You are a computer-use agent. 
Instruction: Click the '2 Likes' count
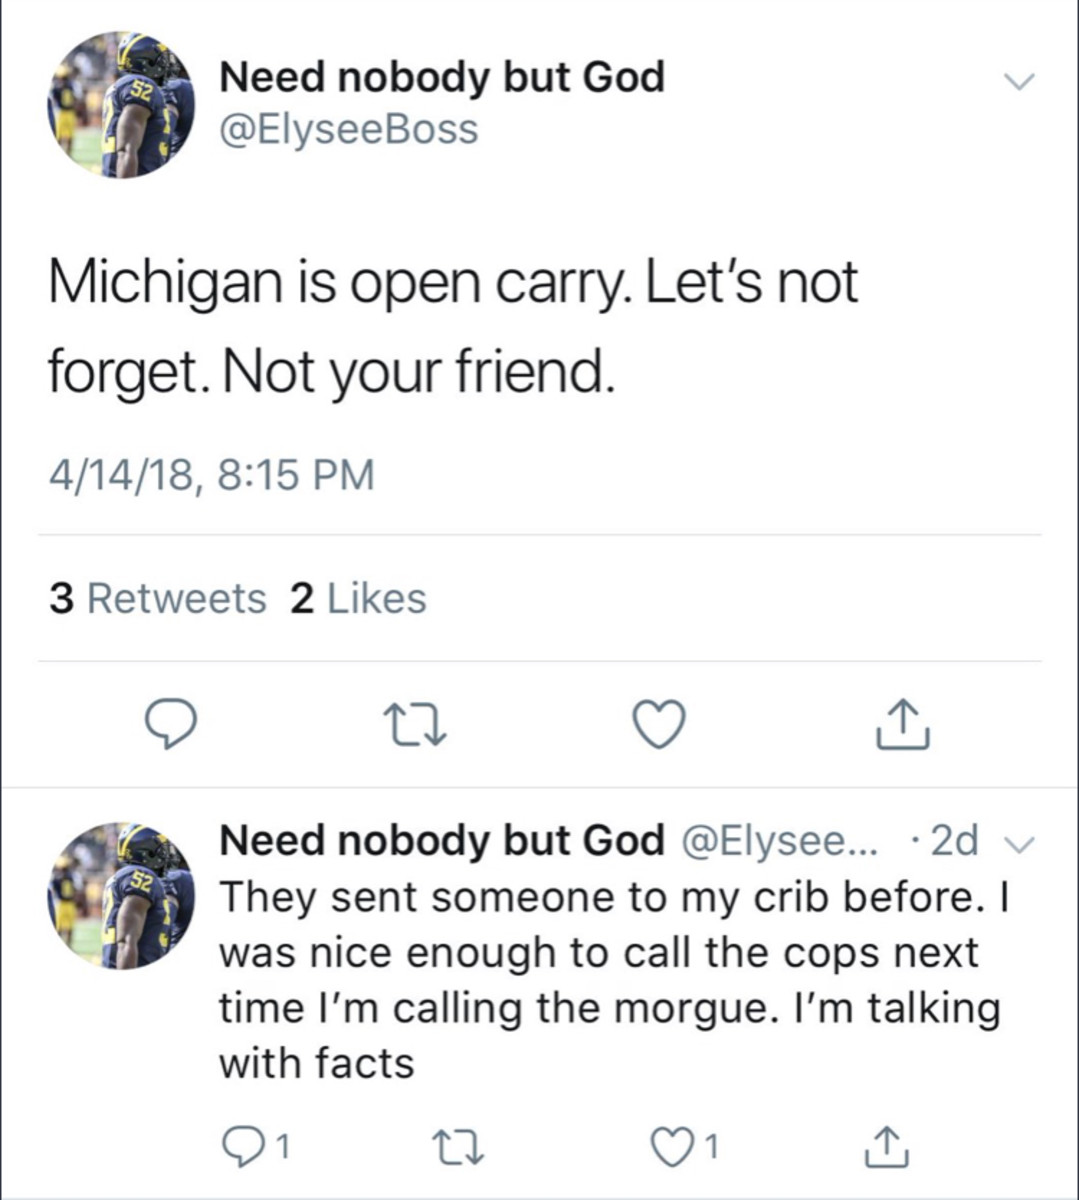tap(358, 597)
